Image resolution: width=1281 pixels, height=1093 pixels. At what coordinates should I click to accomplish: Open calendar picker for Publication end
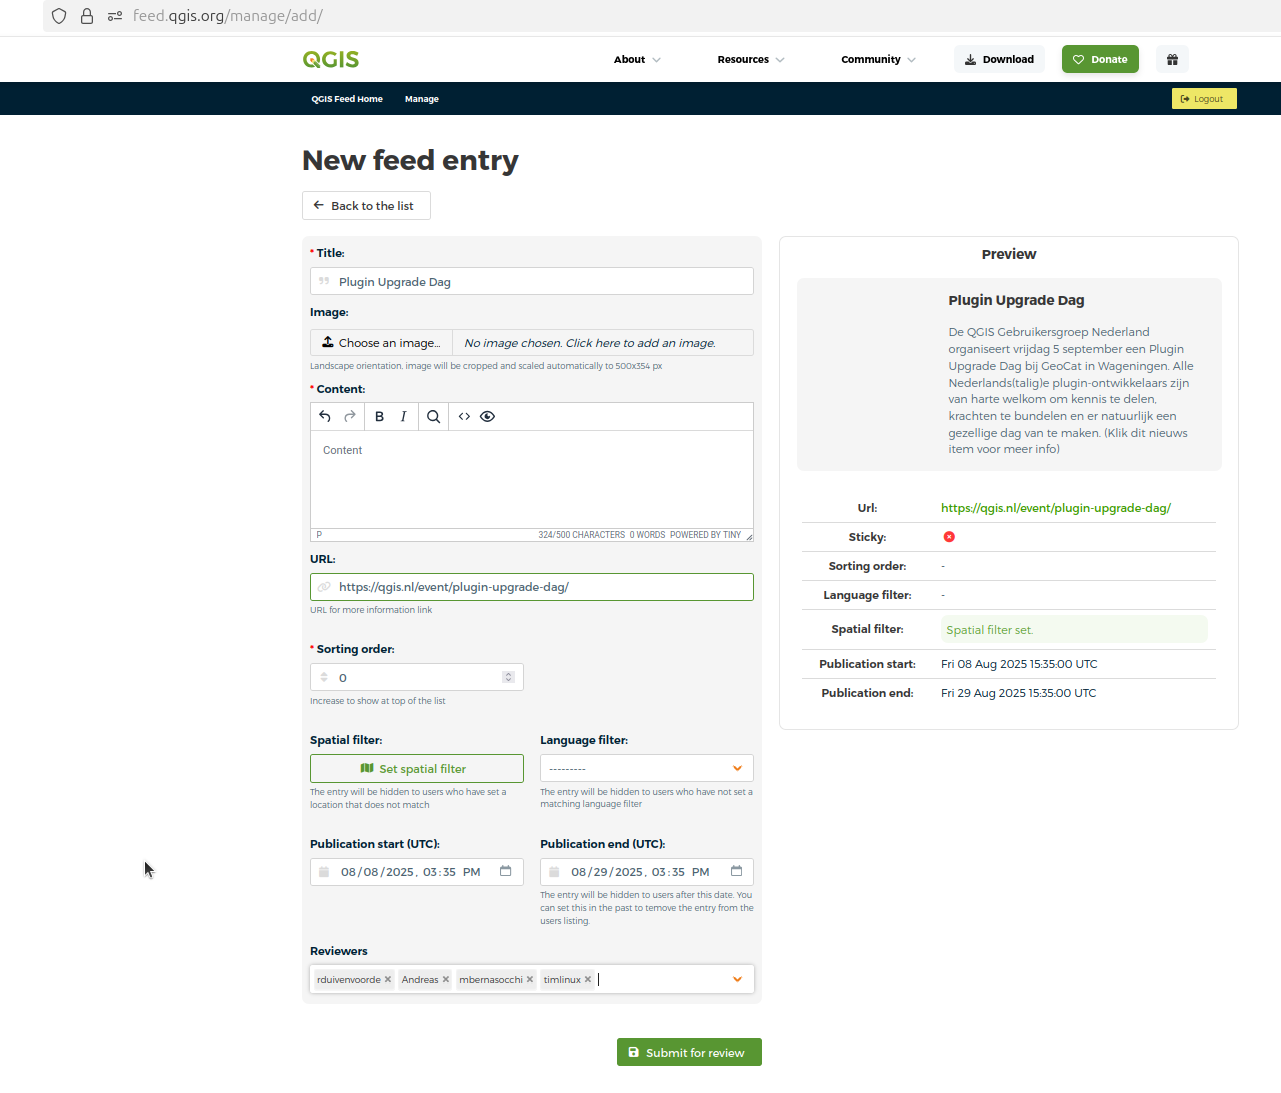737,871
